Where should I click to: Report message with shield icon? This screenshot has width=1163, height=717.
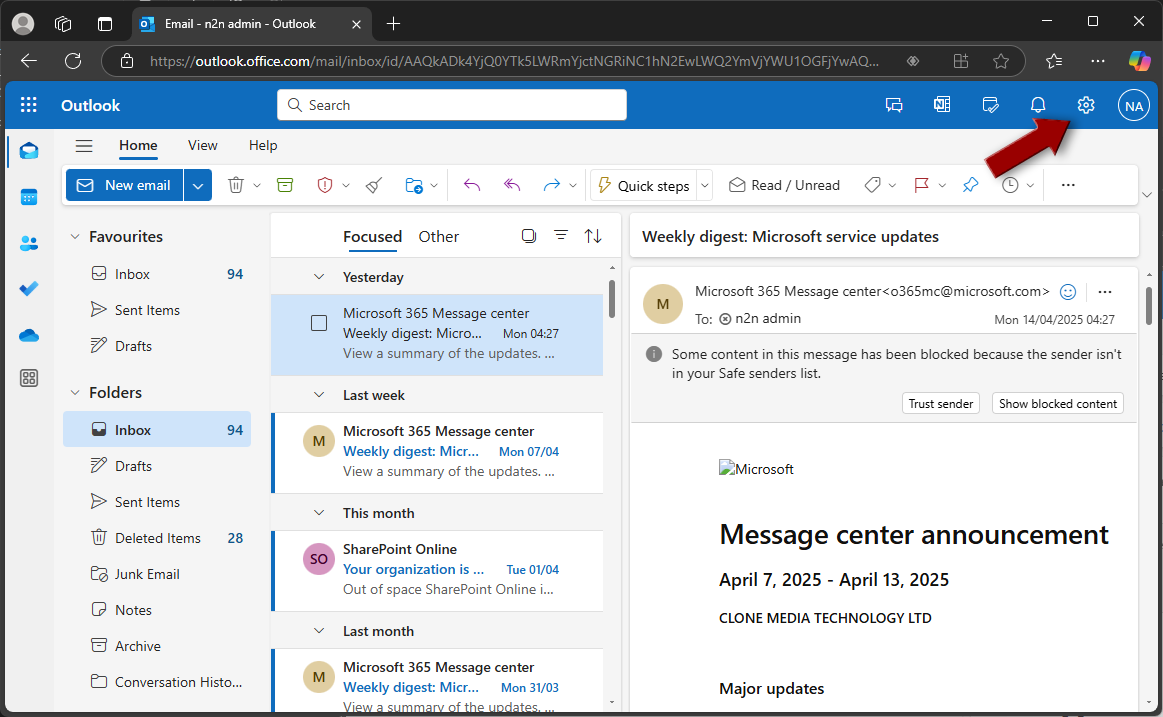click(325, 185)
